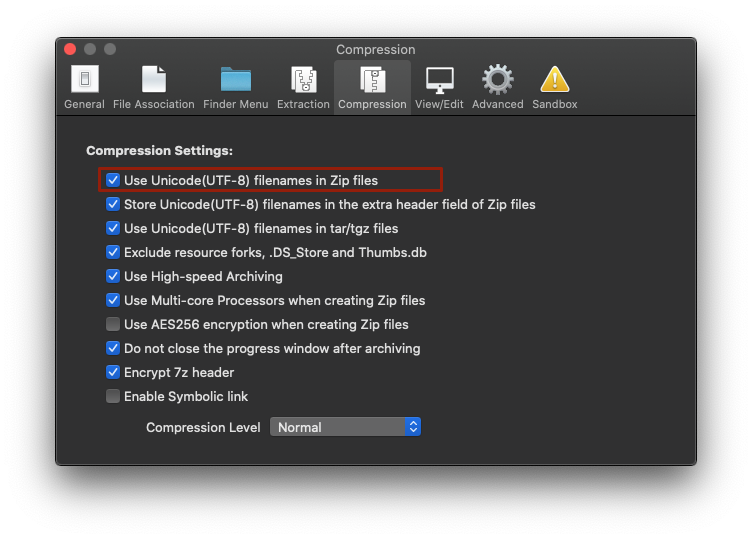752x539 pixels.
Task: Uncheck Encrypt 7z header
Action: [113, 372]
